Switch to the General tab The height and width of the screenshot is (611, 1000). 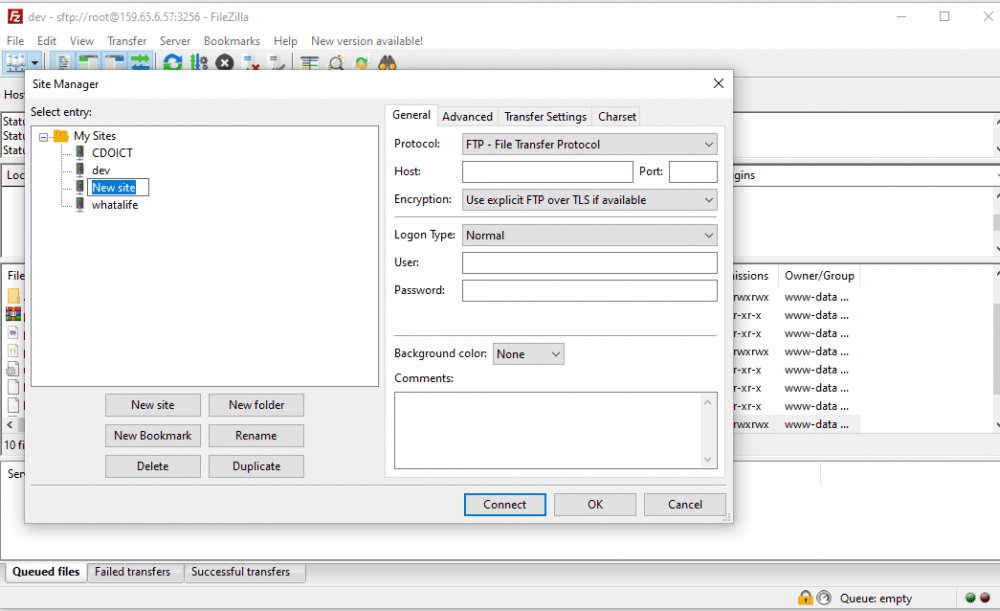coord(411,115)
